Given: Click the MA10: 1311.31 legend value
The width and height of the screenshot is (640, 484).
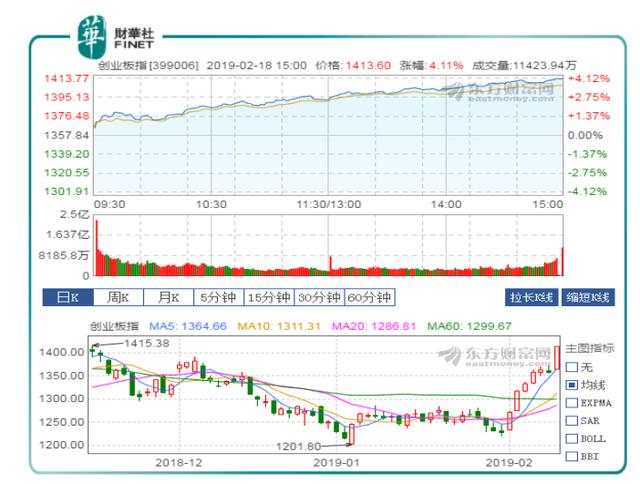Looking at the screenshot, I should point(279,326).
